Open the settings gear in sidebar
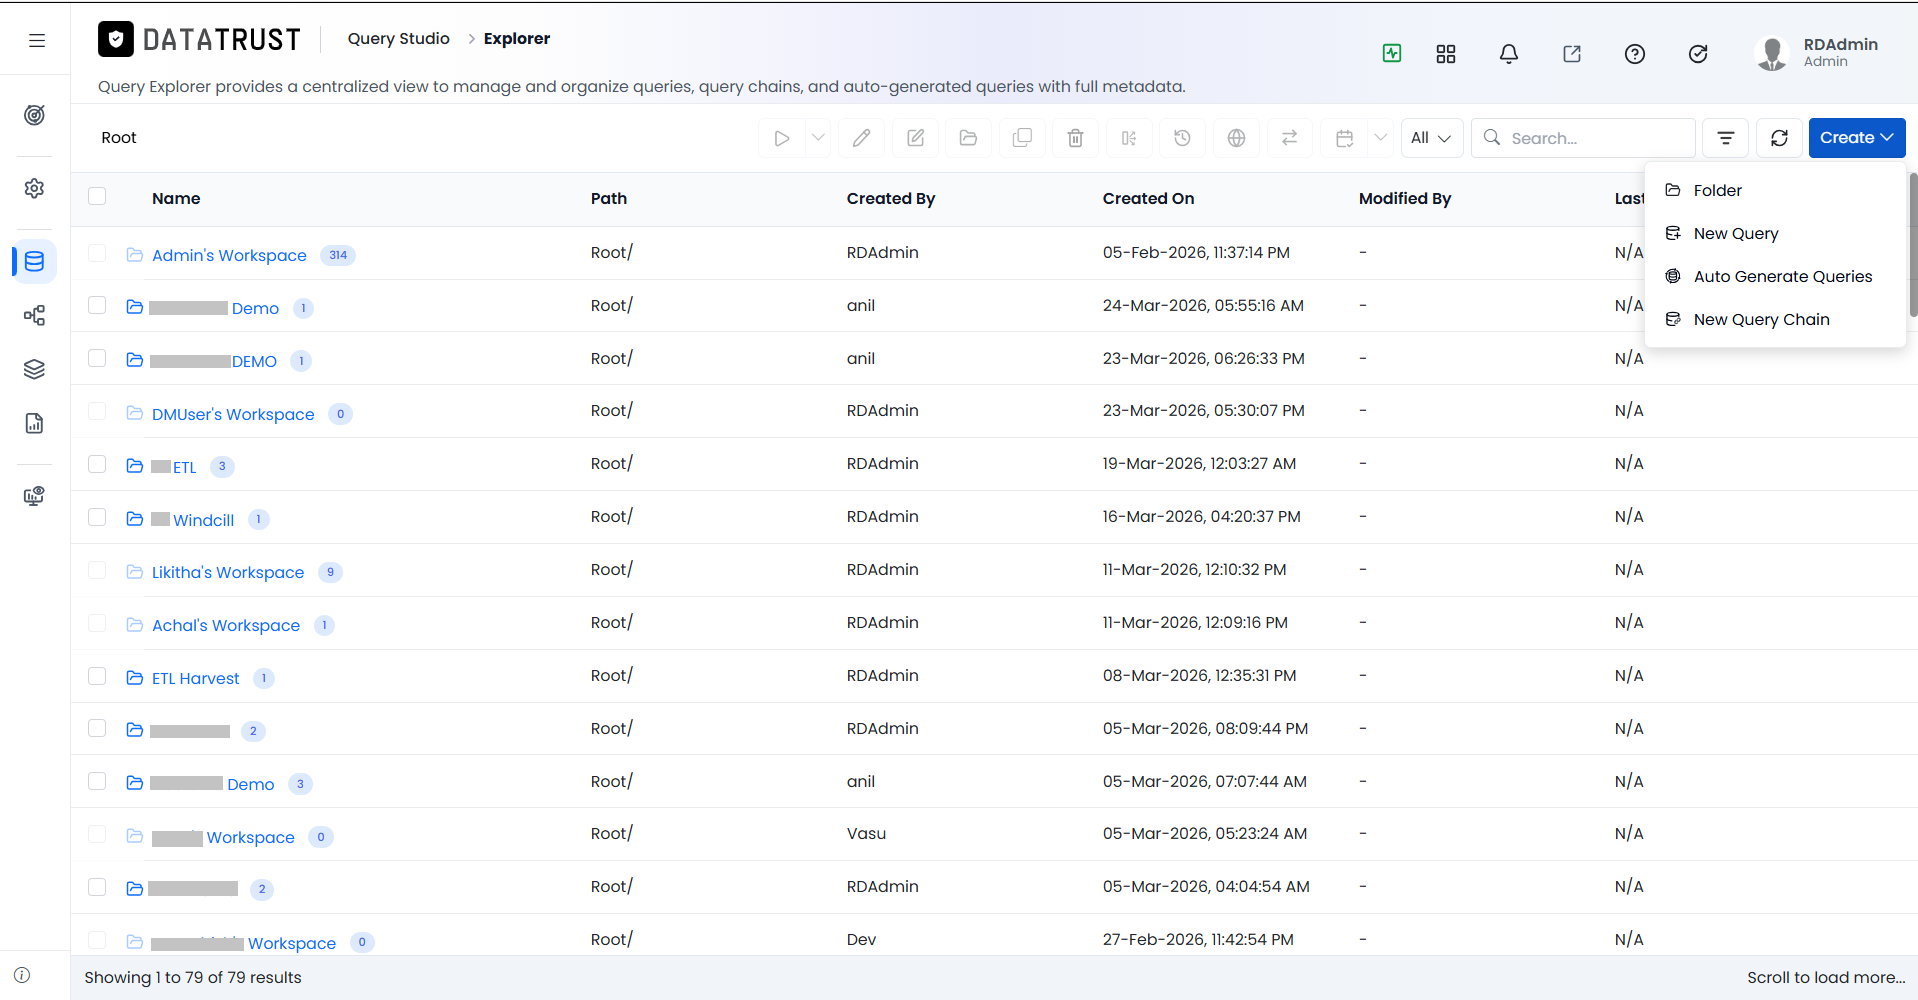Image resolution: width=1918 pixels, height=1000 pixels. (x=35, y=188)
